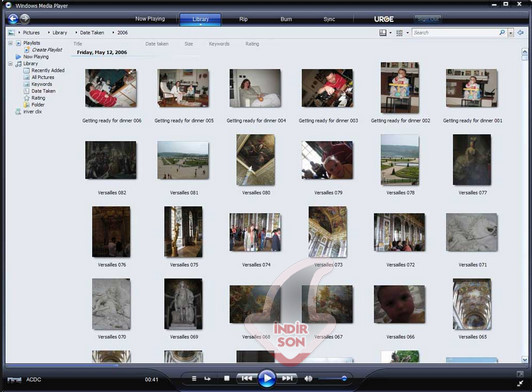The image size is (532, 392).
Task: Open the Rip tab
Action: point(243,19)
